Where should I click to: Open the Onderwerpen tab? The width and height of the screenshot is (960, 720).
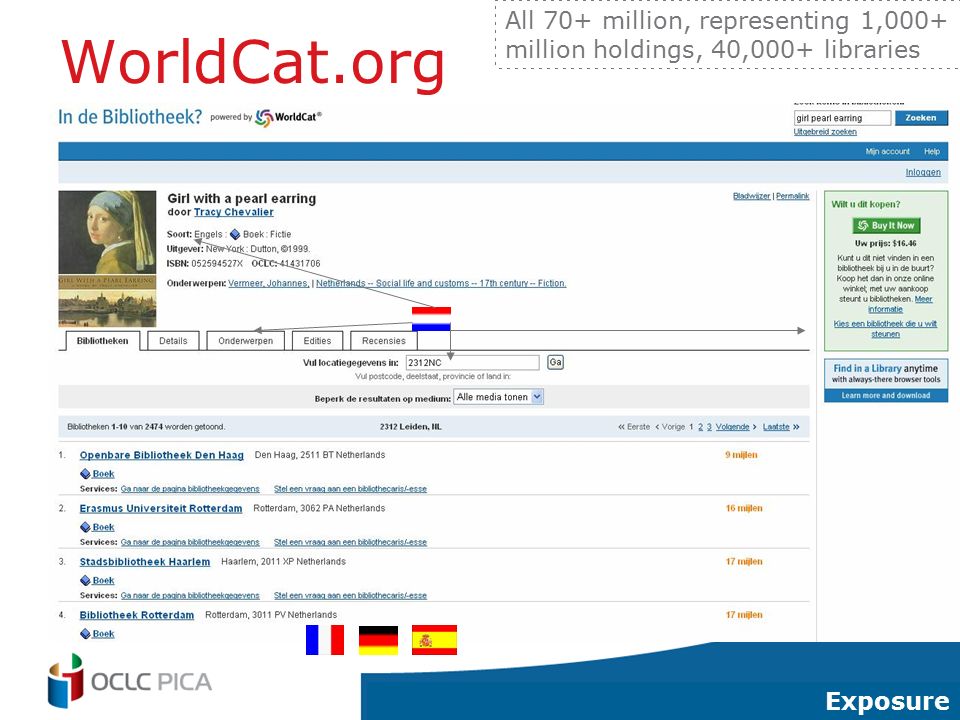pos(246,341)
